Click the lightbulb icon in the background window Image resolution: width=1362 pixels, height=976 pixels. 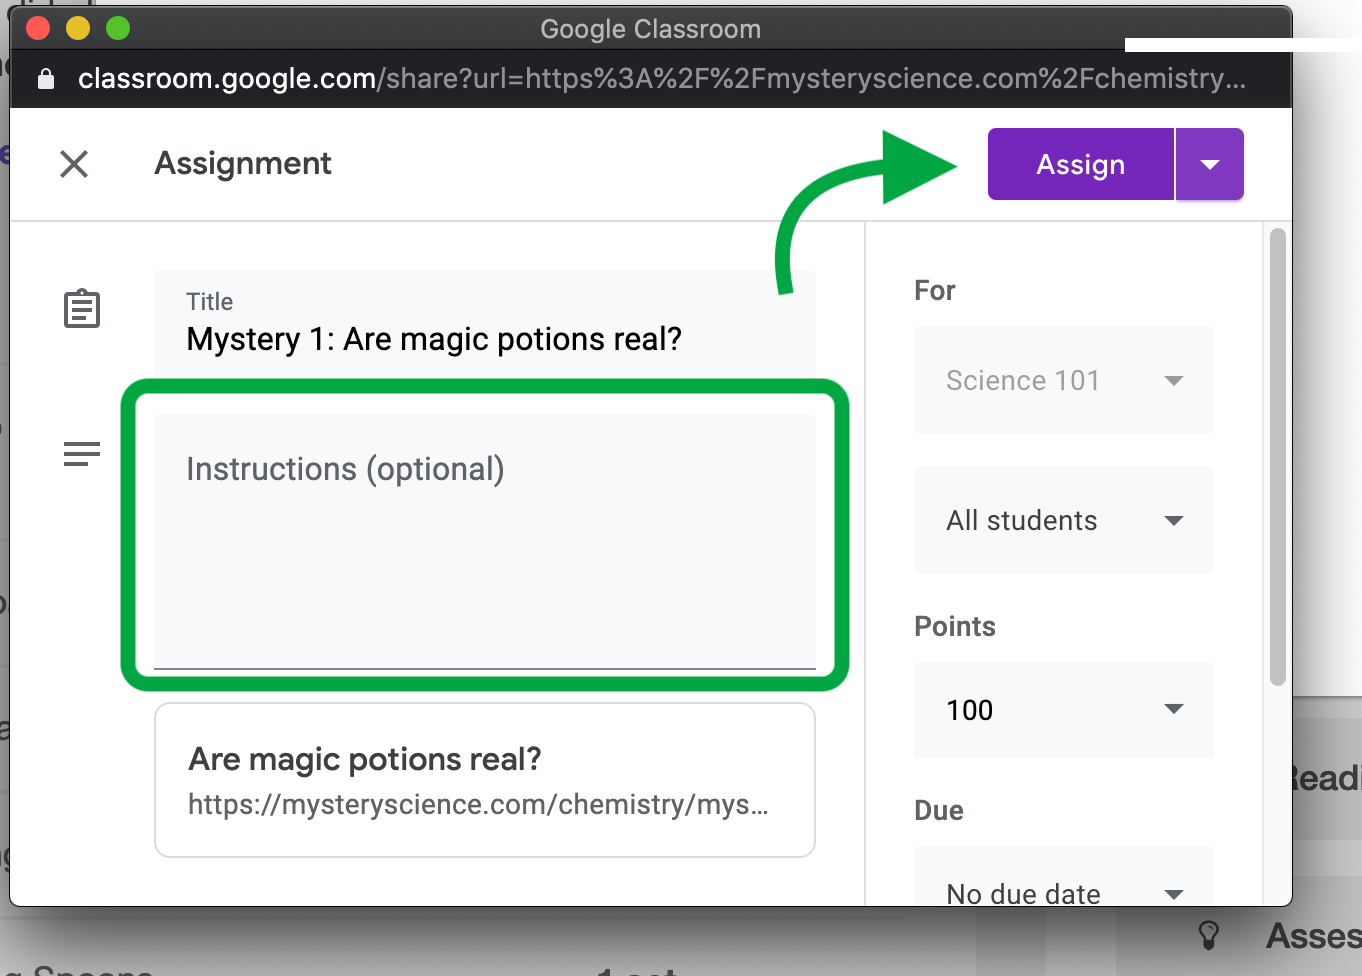pyautogui.click(x=1209, y=936)
